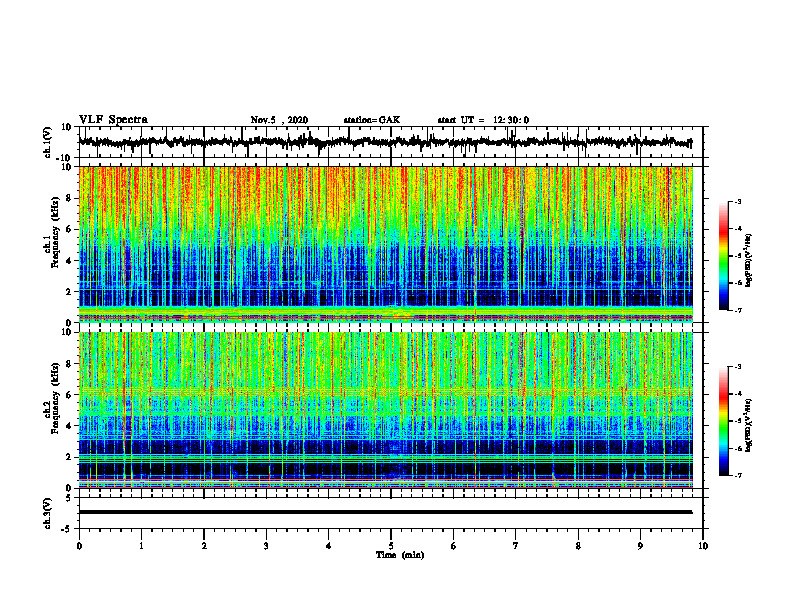Click the "2" minute tick on time axis
This screenshot has width=792, height=612.
pyautogui.click(x=204, y=546)
